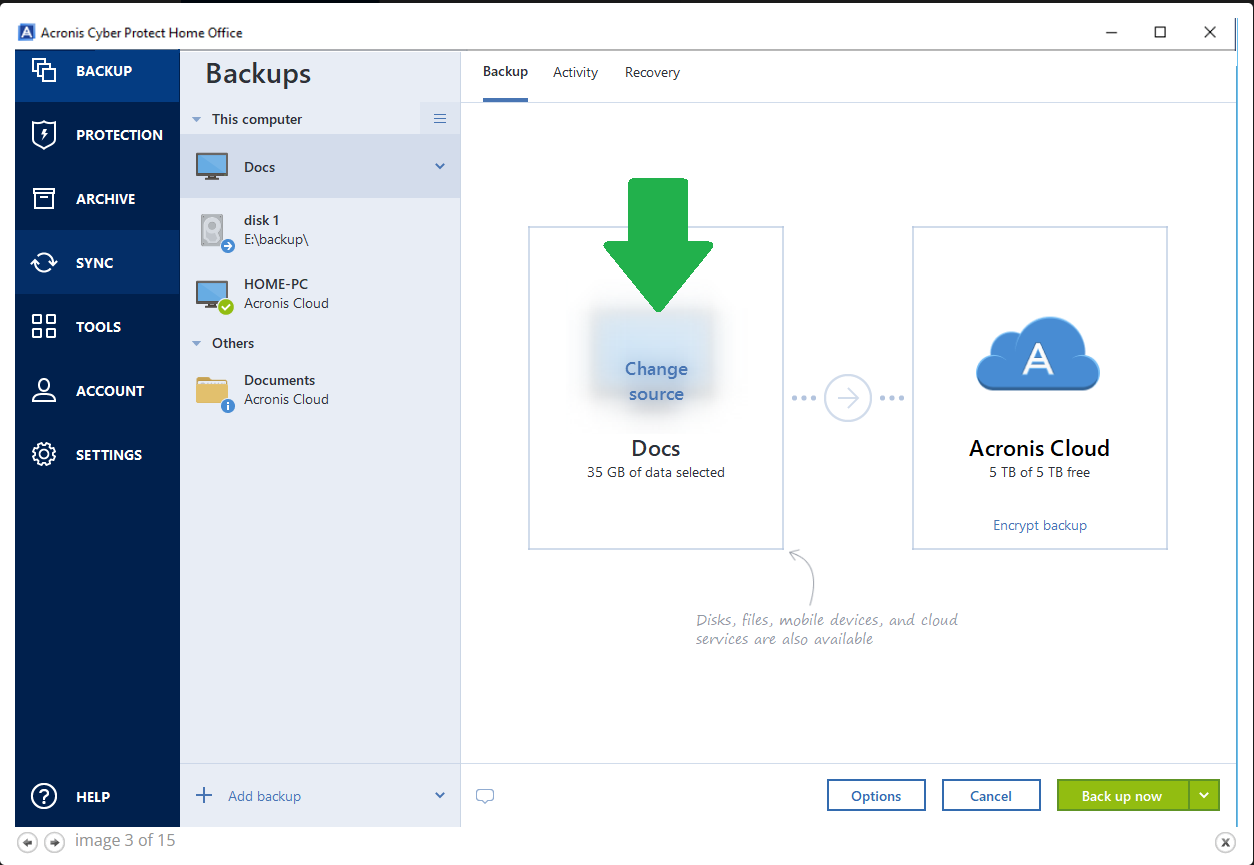This screenshot has height=865, width=1254.
Task: Maximize the Acronis window
Action: (1160, 32)
